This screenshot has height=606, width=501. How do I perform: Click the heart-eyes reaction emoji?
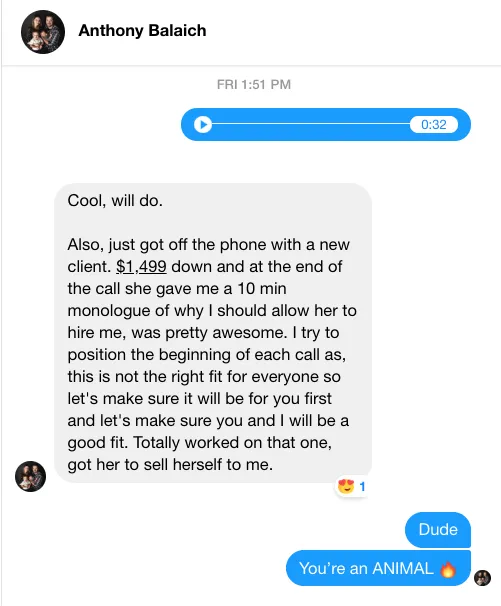click(346, 486)
